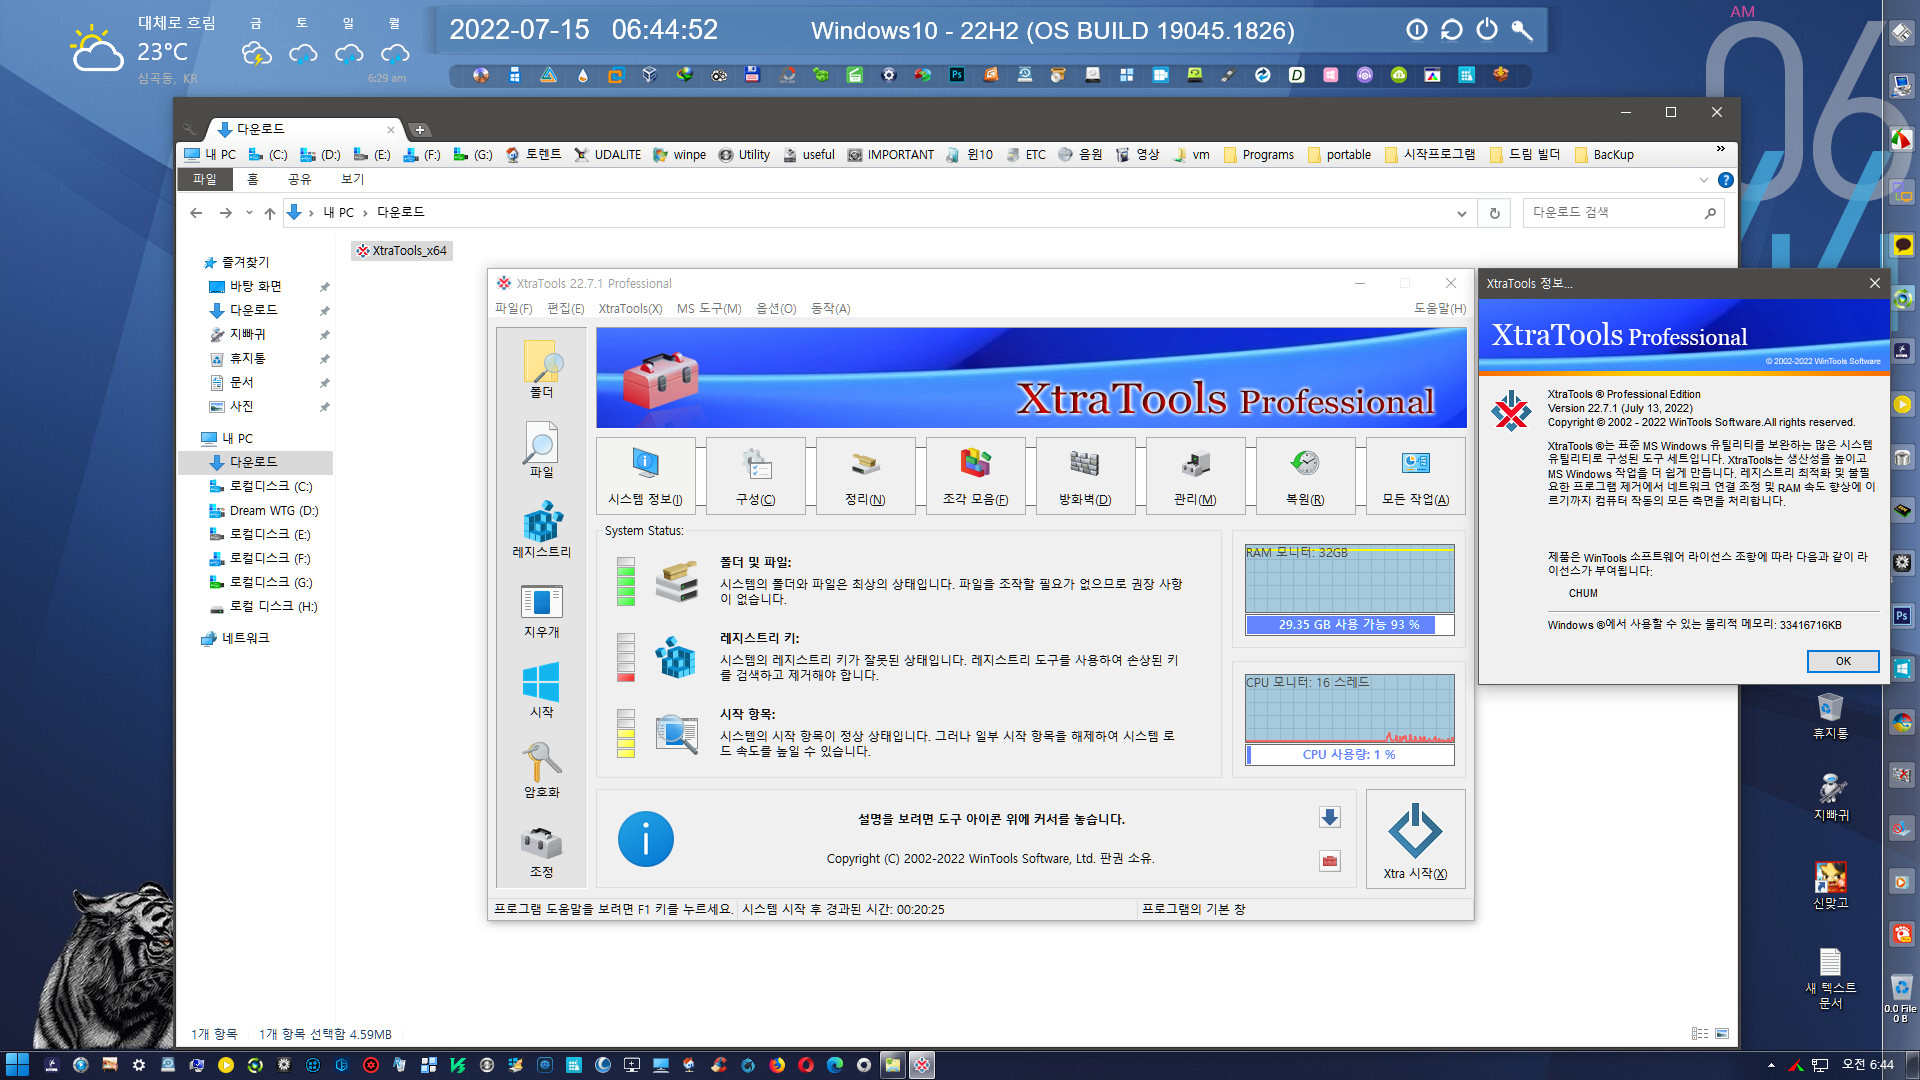Select the 시스템 정보 category button
The height and width of the screenshot is (1080, 1920).
click(646, 476)
